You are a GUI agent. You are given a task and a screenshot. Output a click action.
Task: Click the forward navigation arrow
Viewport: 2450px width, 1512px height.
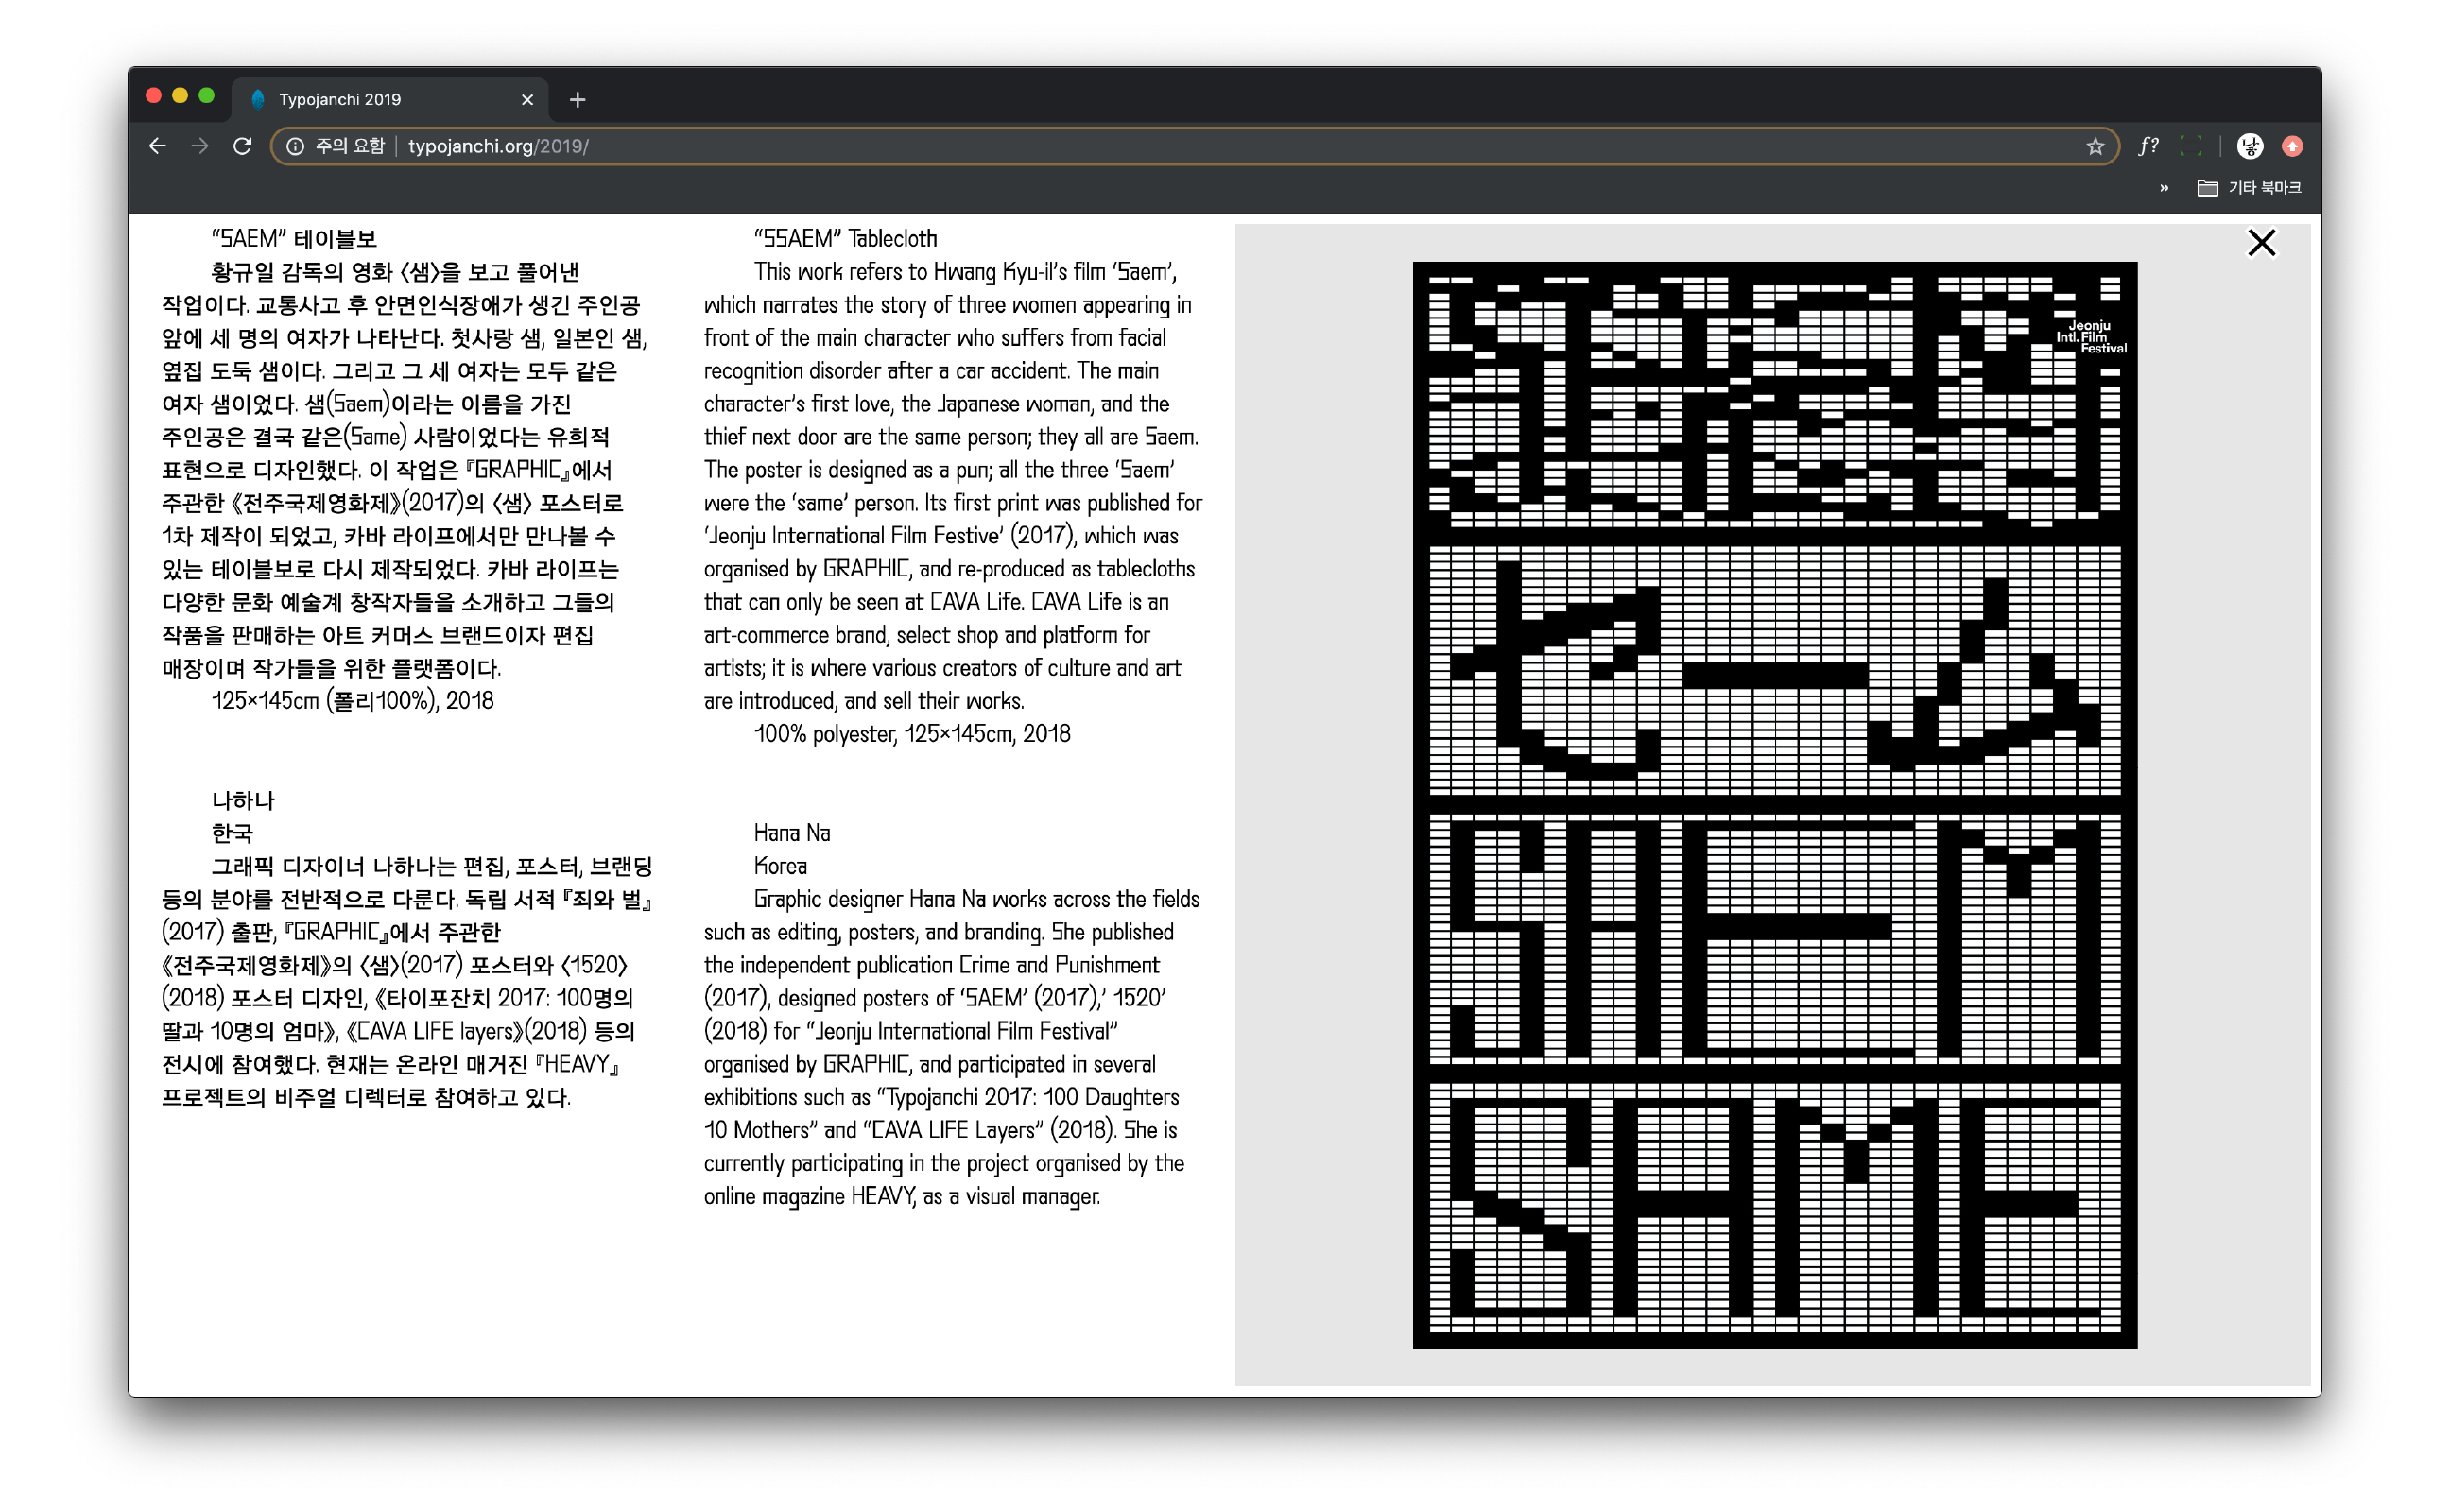click(x=200, y=146)
